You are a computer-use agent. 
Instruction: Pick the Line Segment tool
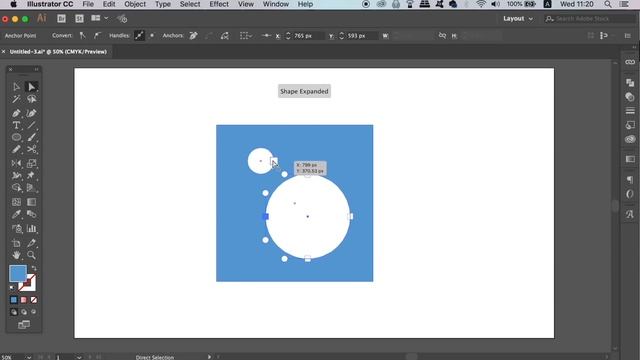coord(31,125)
